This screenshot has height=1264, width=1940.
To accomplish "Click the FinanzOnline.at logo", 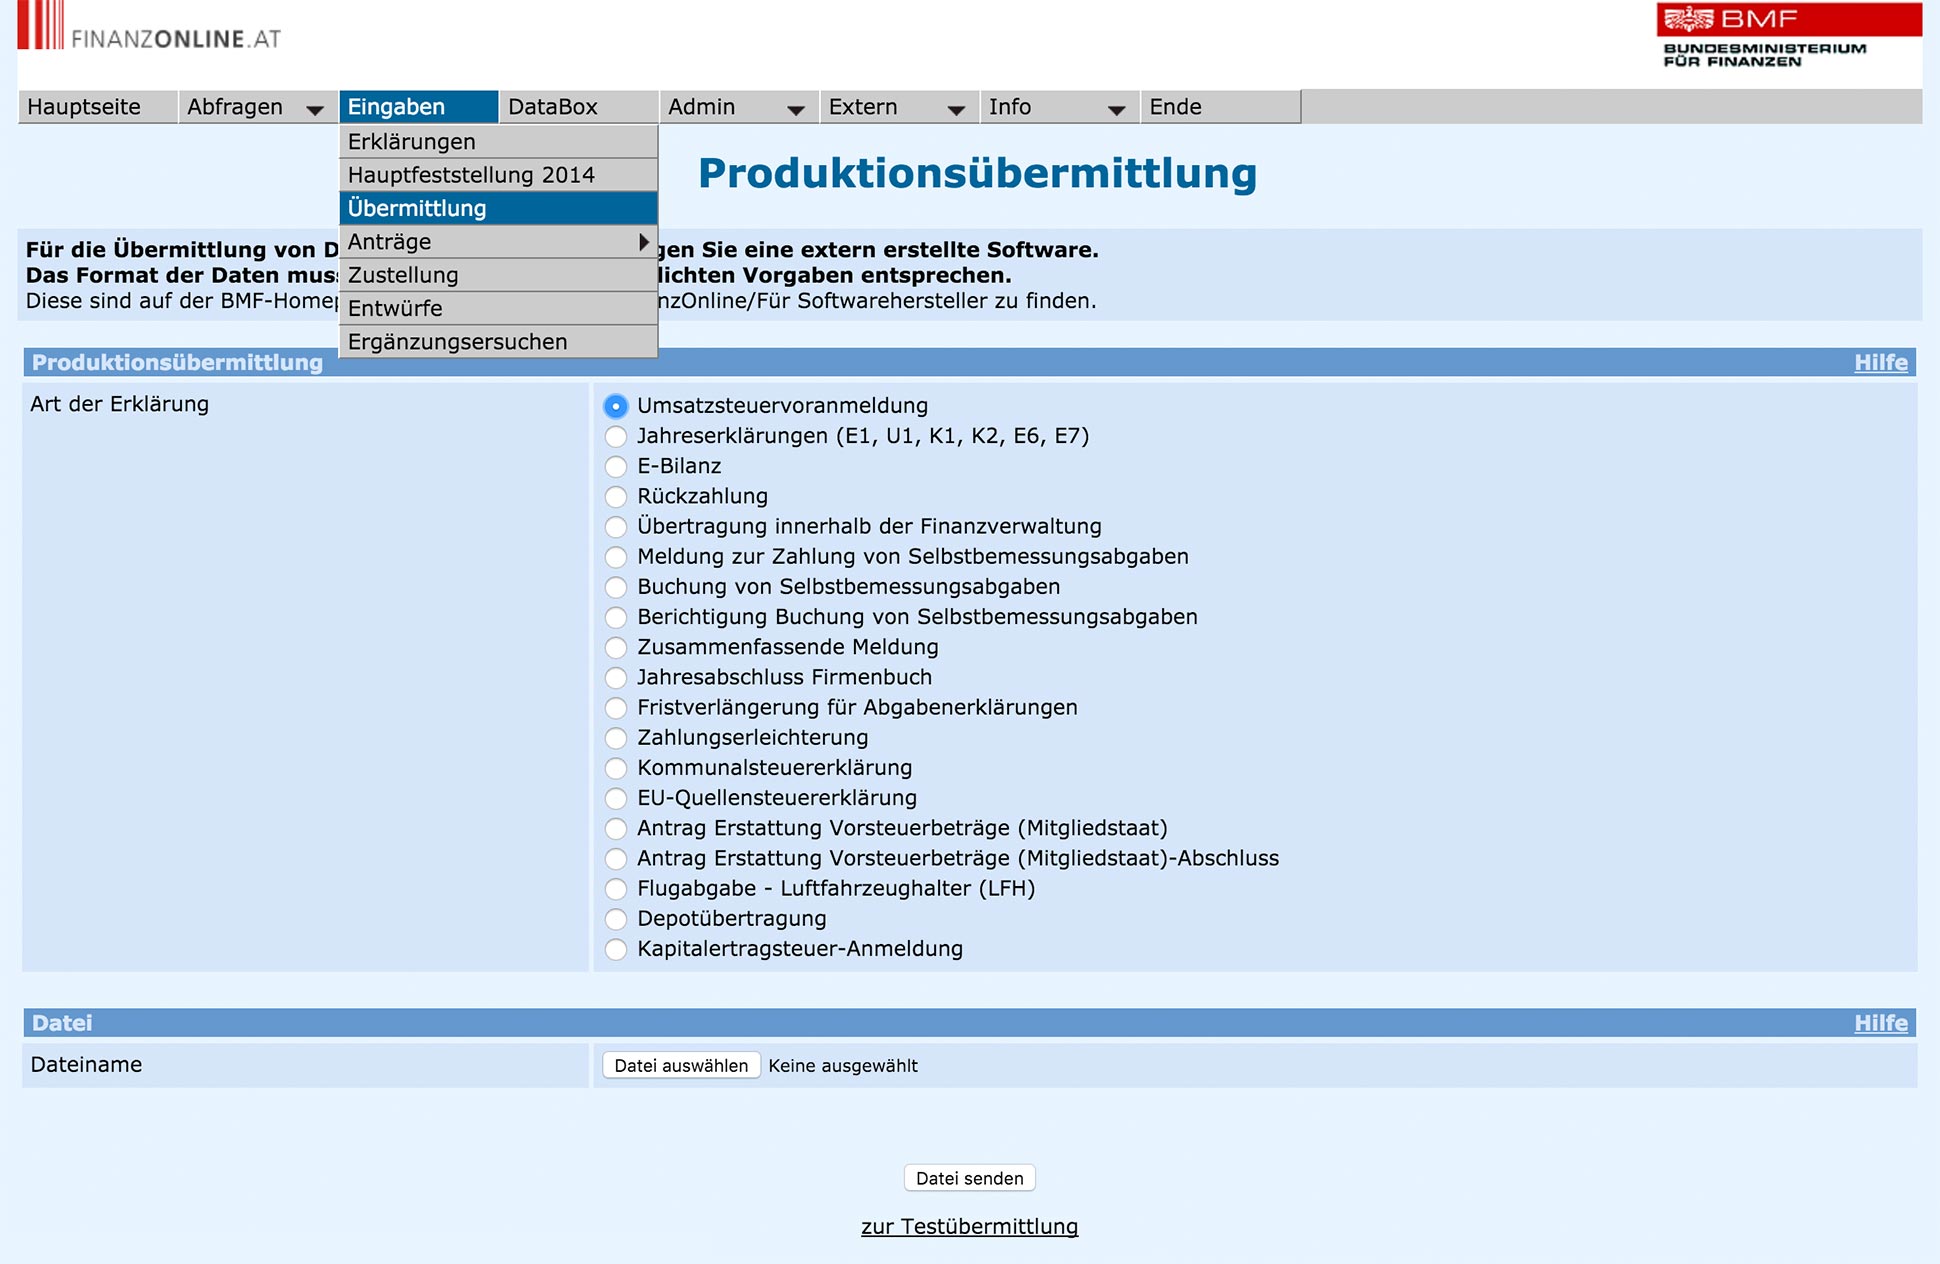I will click(x=150, y=27).
